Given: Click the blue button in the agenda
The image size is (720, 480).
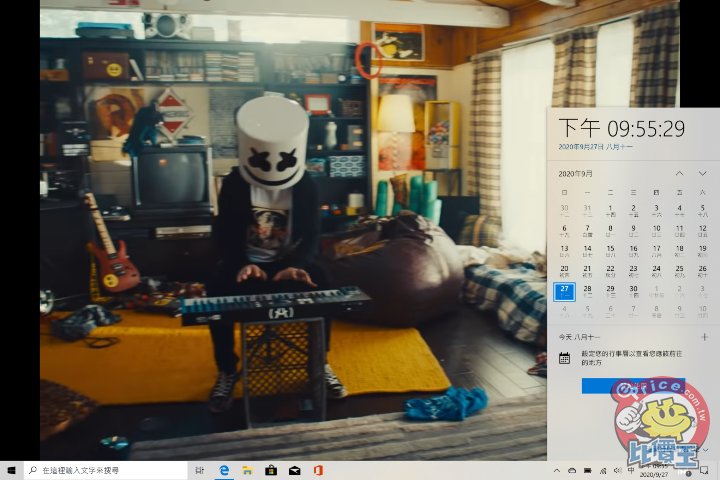Looking at the screenshot, I should (x=633, y=386).
